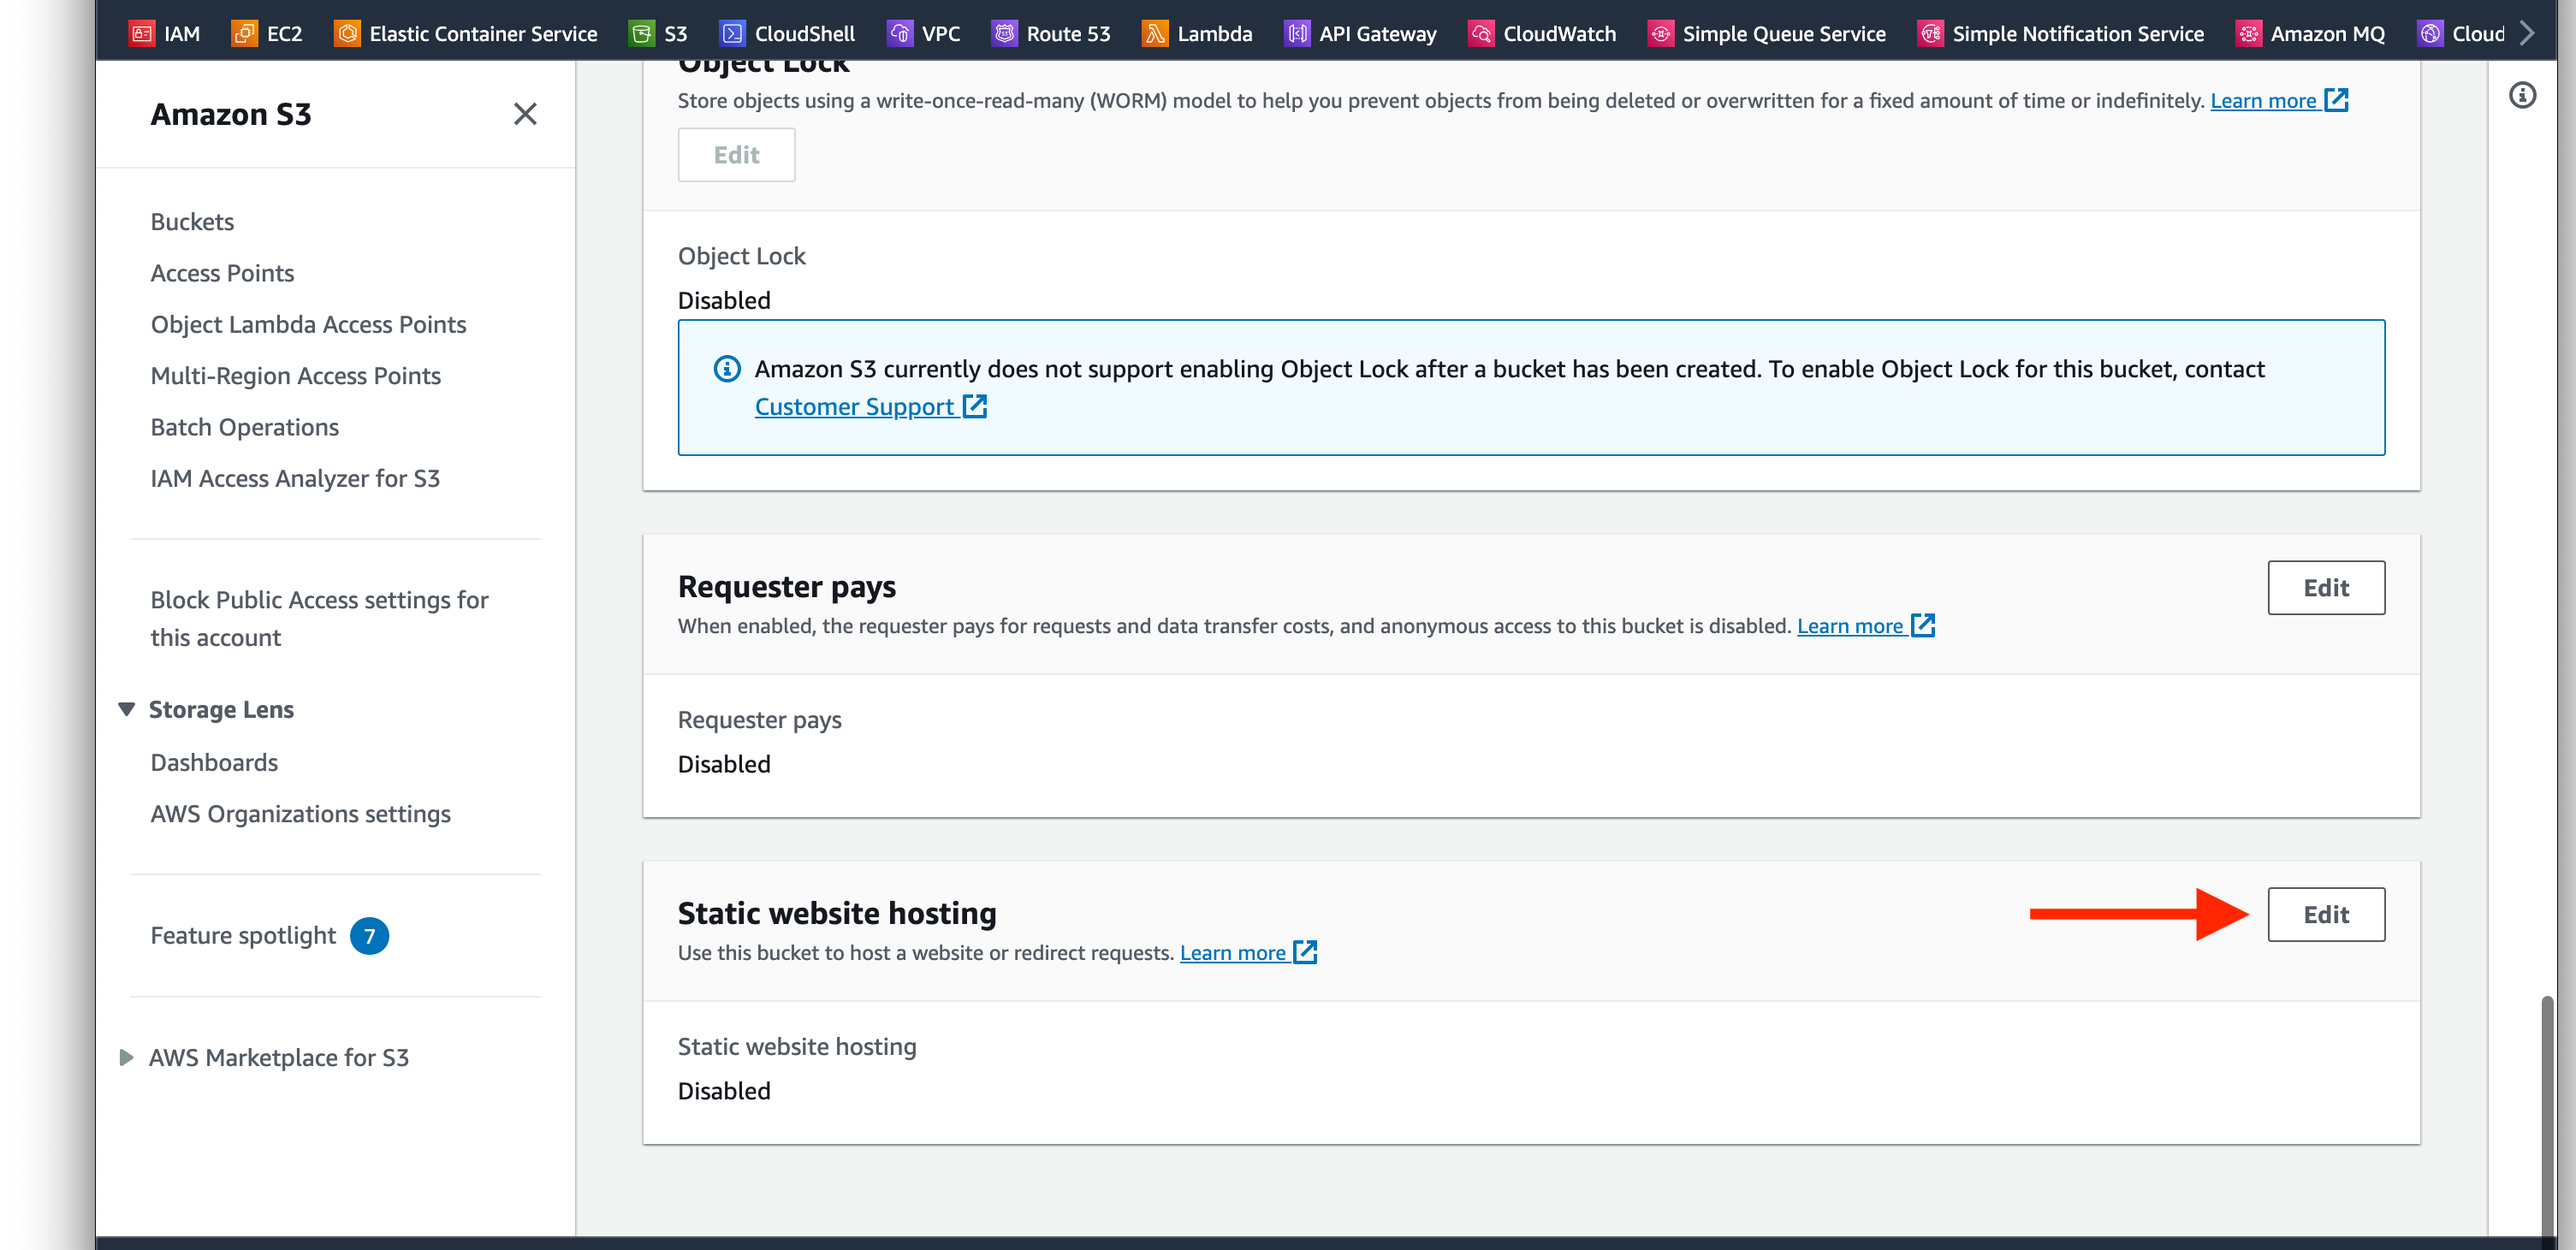Image resolution: width=2576 pixels, height=1250 pixels.
Task: Open AWS Organizations settings
Action: pos(300,813)
